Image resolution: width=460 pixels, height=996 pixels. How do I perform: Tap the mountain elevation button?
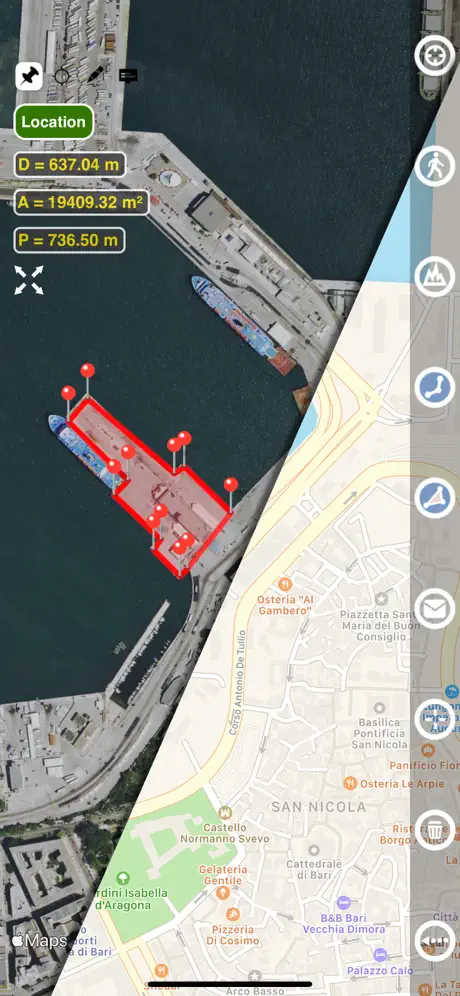point(435,277)
